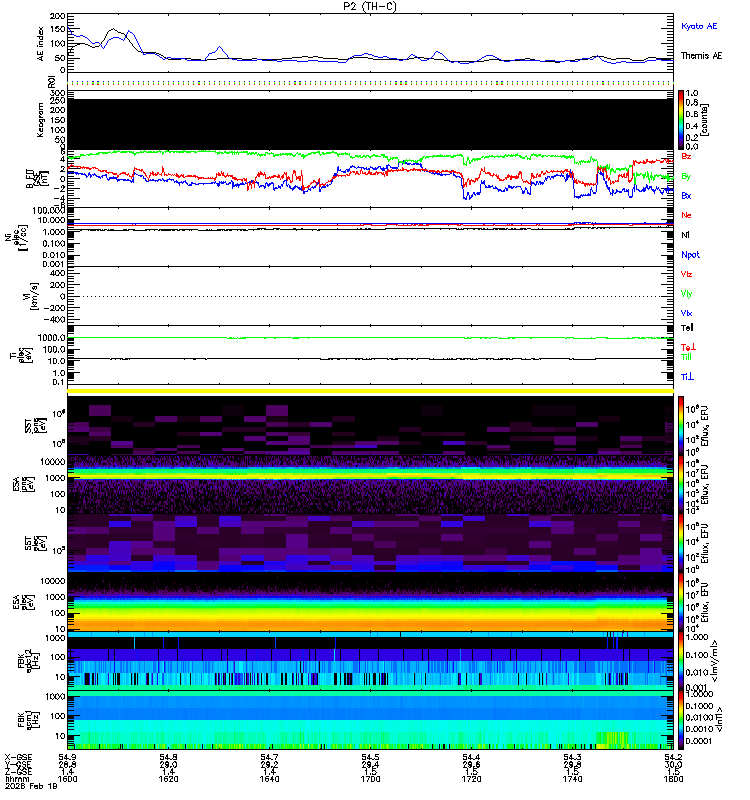This screenshot has height=800, width=750.
Task: Click the Kyoto AE legend label
Action: click(699, 26)
